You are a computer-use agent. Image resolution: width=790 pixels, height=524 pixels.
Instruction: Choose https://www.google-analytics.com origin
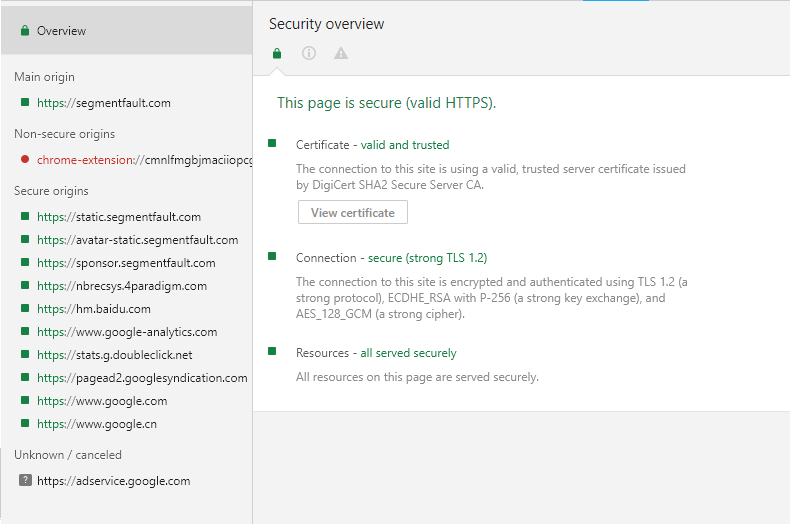coord(127,332)
